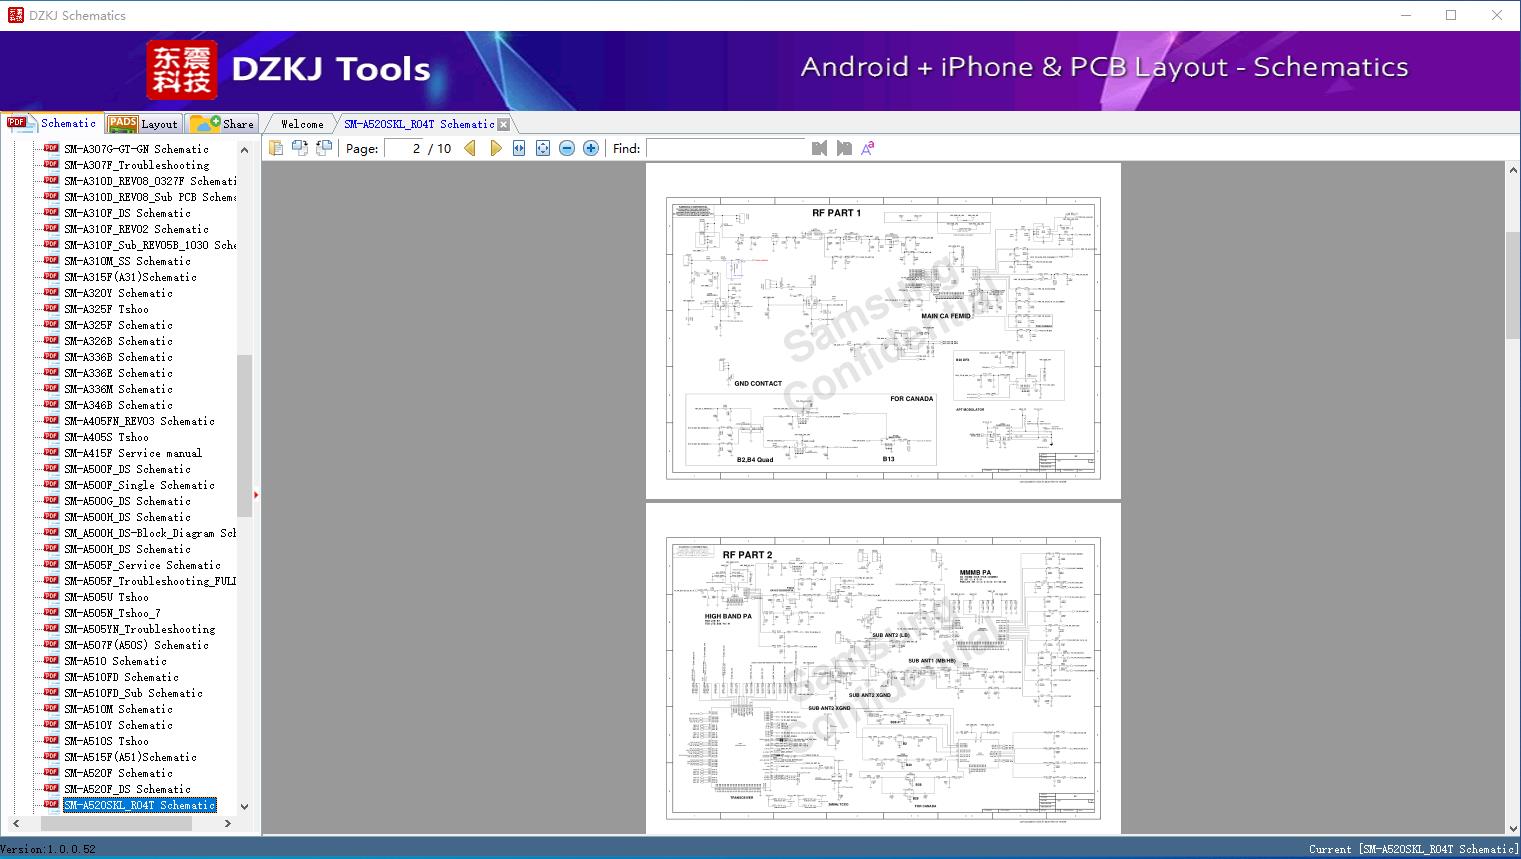
Task: Click the fit page icon
Action: [543, 148]
